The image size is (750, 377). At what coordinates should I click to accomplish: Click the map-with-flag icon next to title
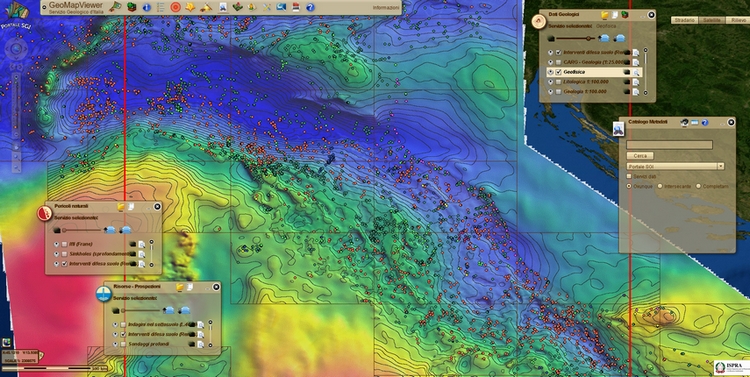115,7
